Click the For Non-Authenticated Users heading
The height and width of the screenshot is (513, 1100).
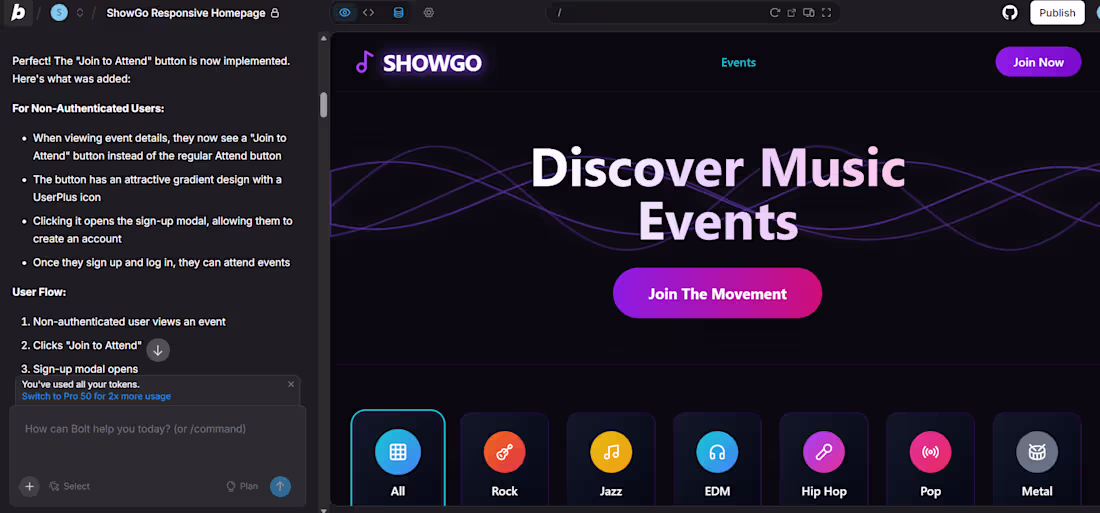coord(88,108)
